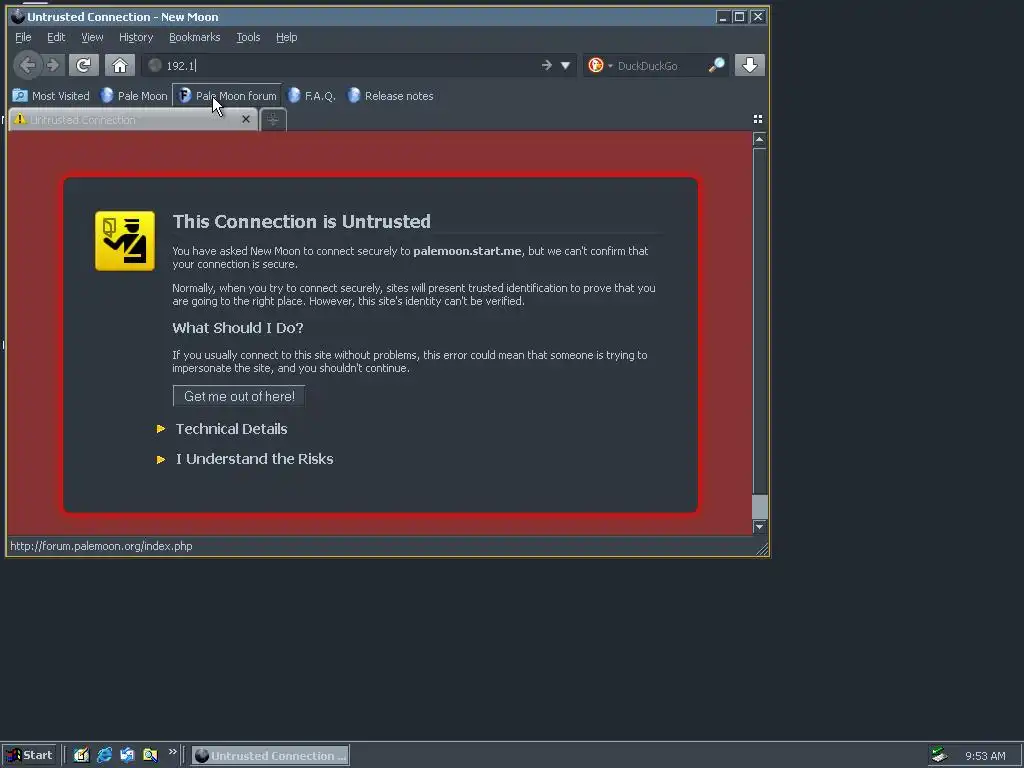Launch Internet Explorer from quick launch
This screenshot has width=1024, height=768.
[x=104, y=755]
